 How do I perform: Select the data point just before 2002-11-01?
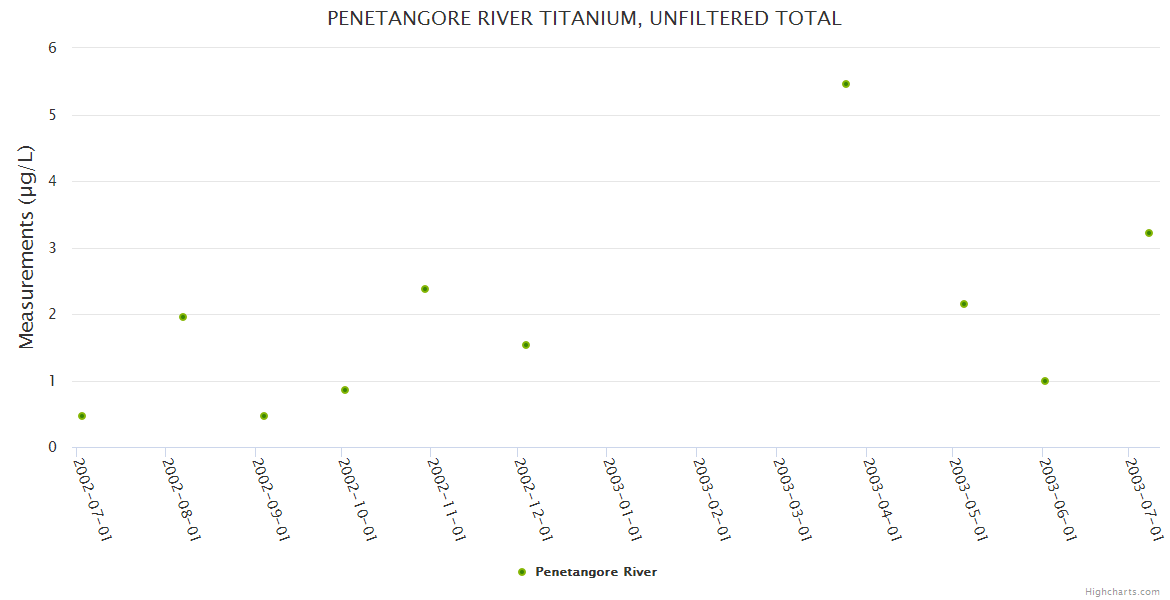425,289
